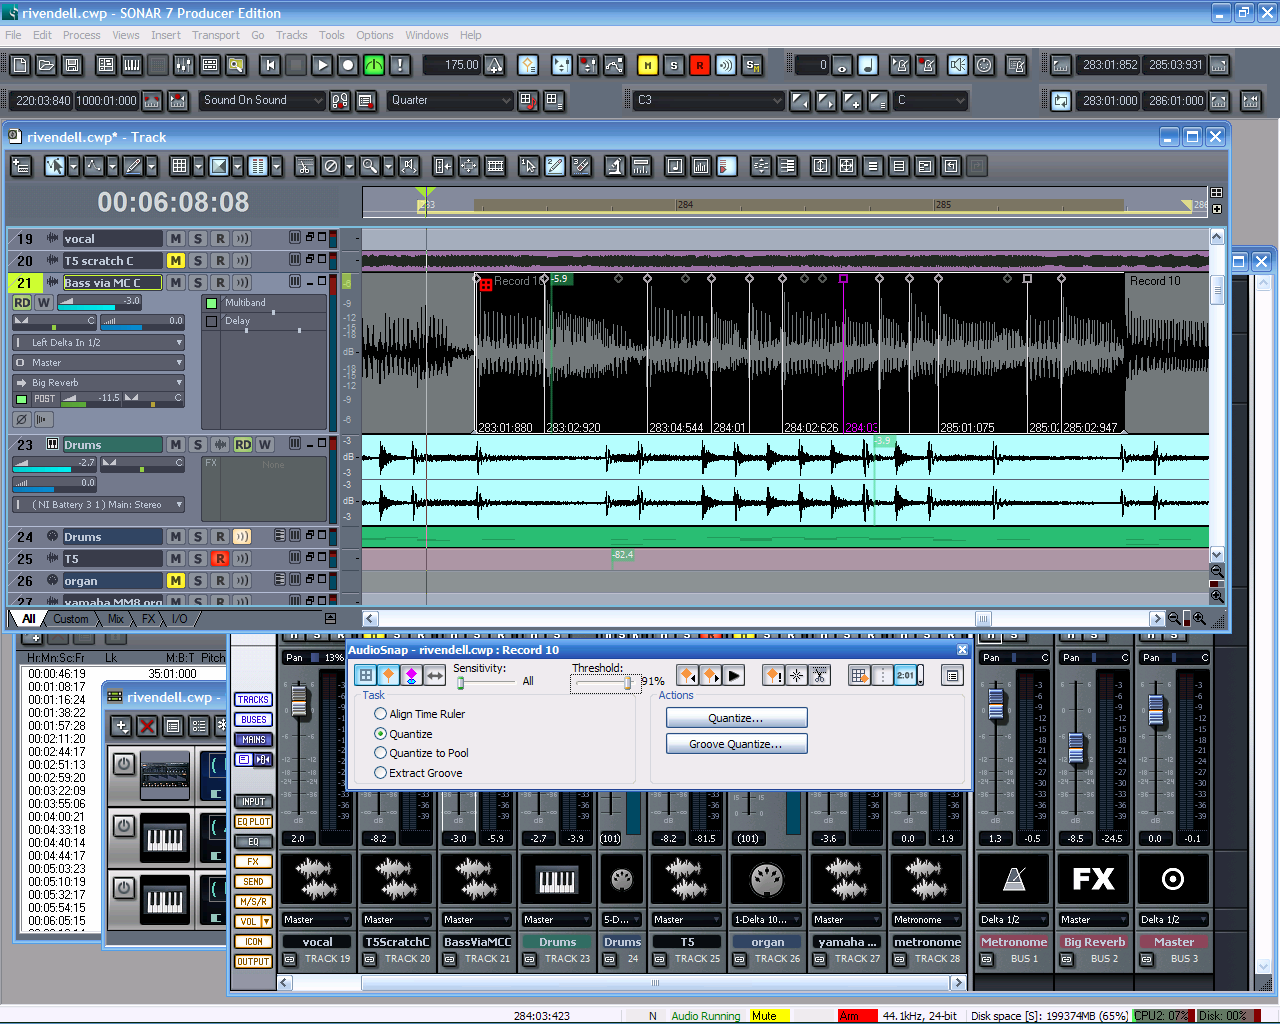Click the SEND button in Console sidebar
Image resolution: width=1280 pixels, height=1024 pixels.
point(253,882)
